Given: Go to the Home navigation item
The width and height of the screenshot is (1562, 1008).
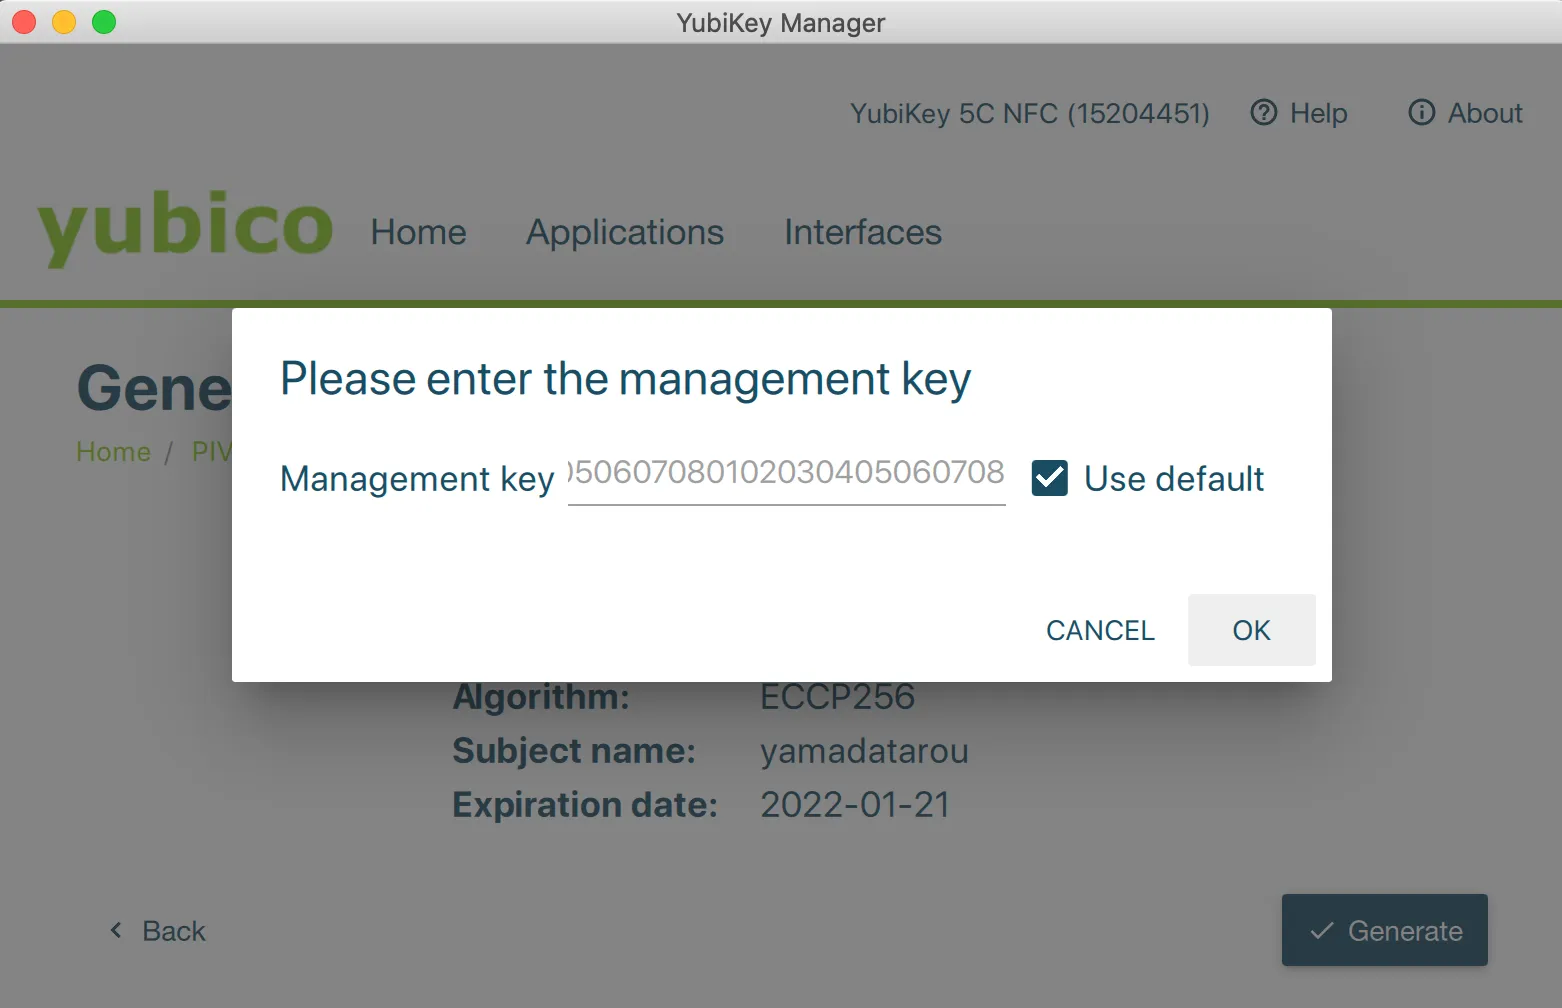Looking at the screenshot, I should coord(418,232).
